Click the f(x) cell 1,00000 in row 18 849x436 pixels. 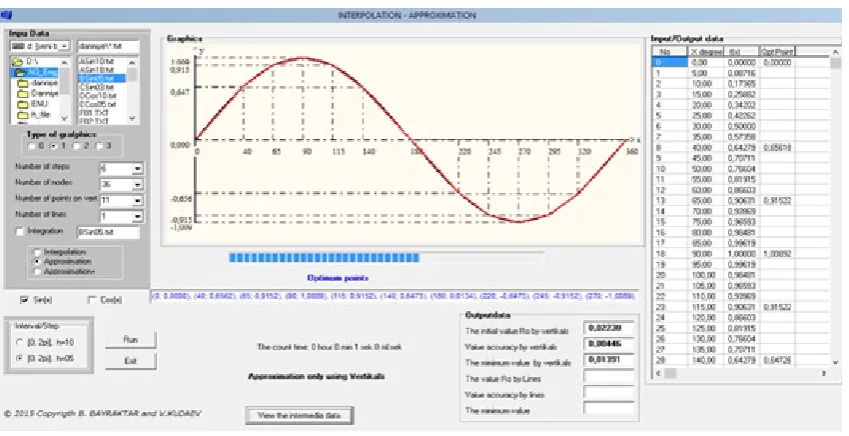[742, 253]
